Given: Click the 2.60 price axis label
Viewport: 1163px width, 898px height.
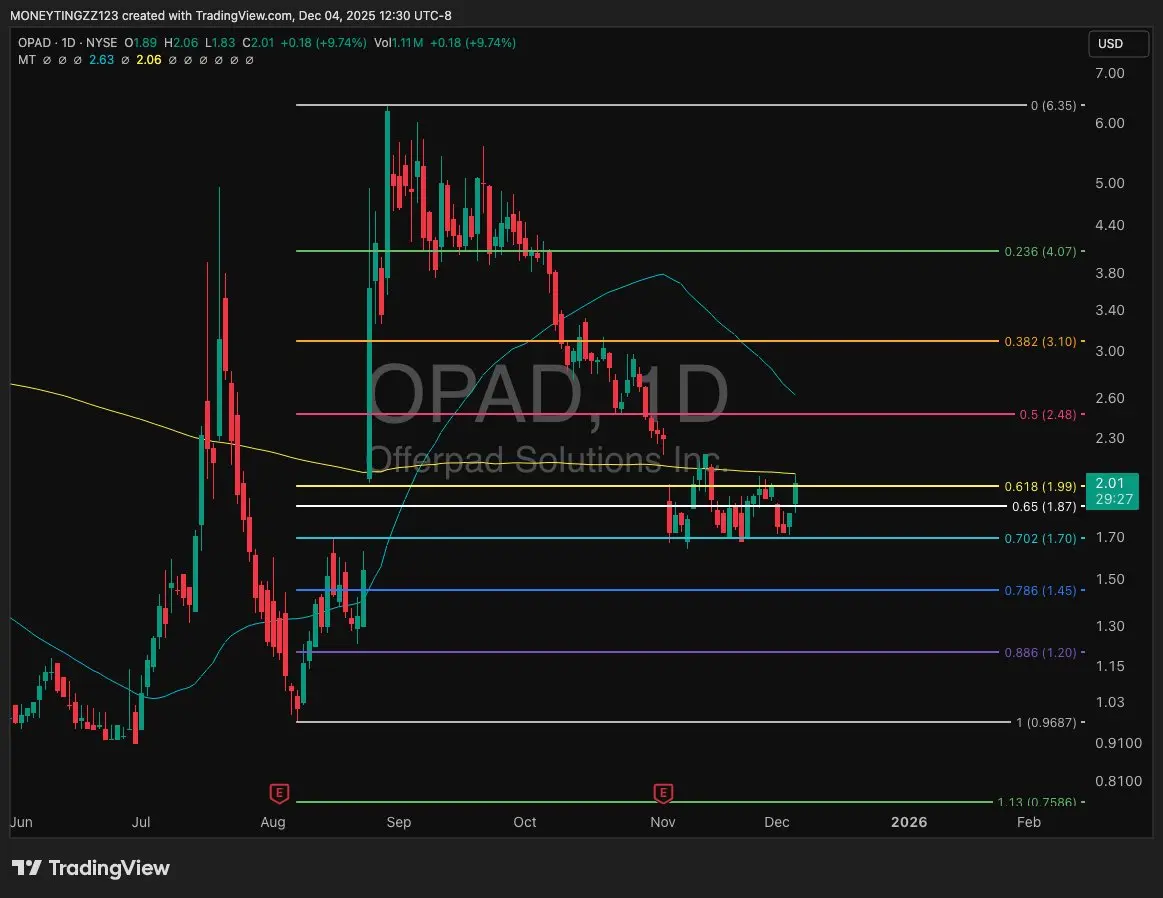Looking at the screenshot, I should [x=1110, y=398].
